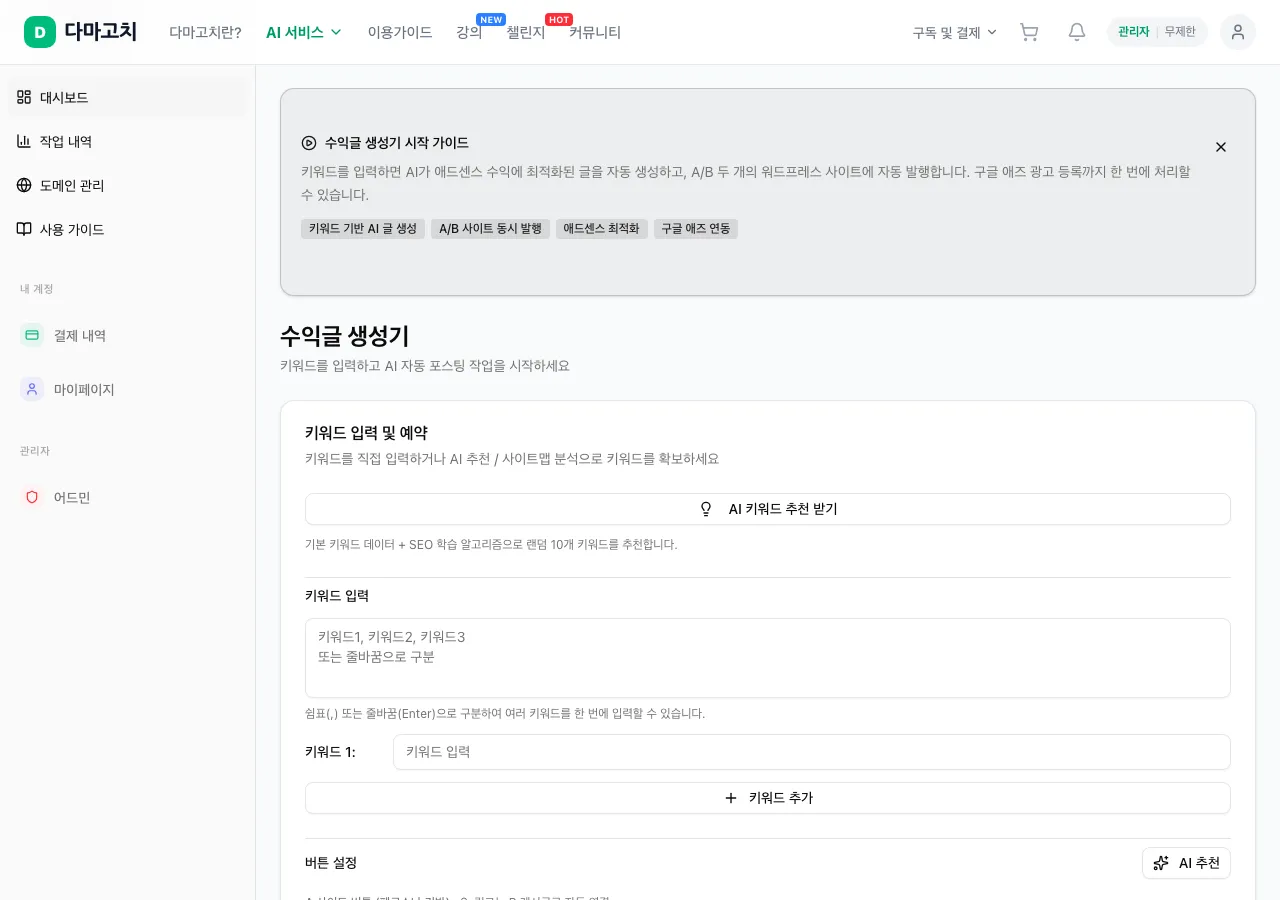Click the 애드센스 최적화 tag
1280x900 pixels.
coord(602,229)
